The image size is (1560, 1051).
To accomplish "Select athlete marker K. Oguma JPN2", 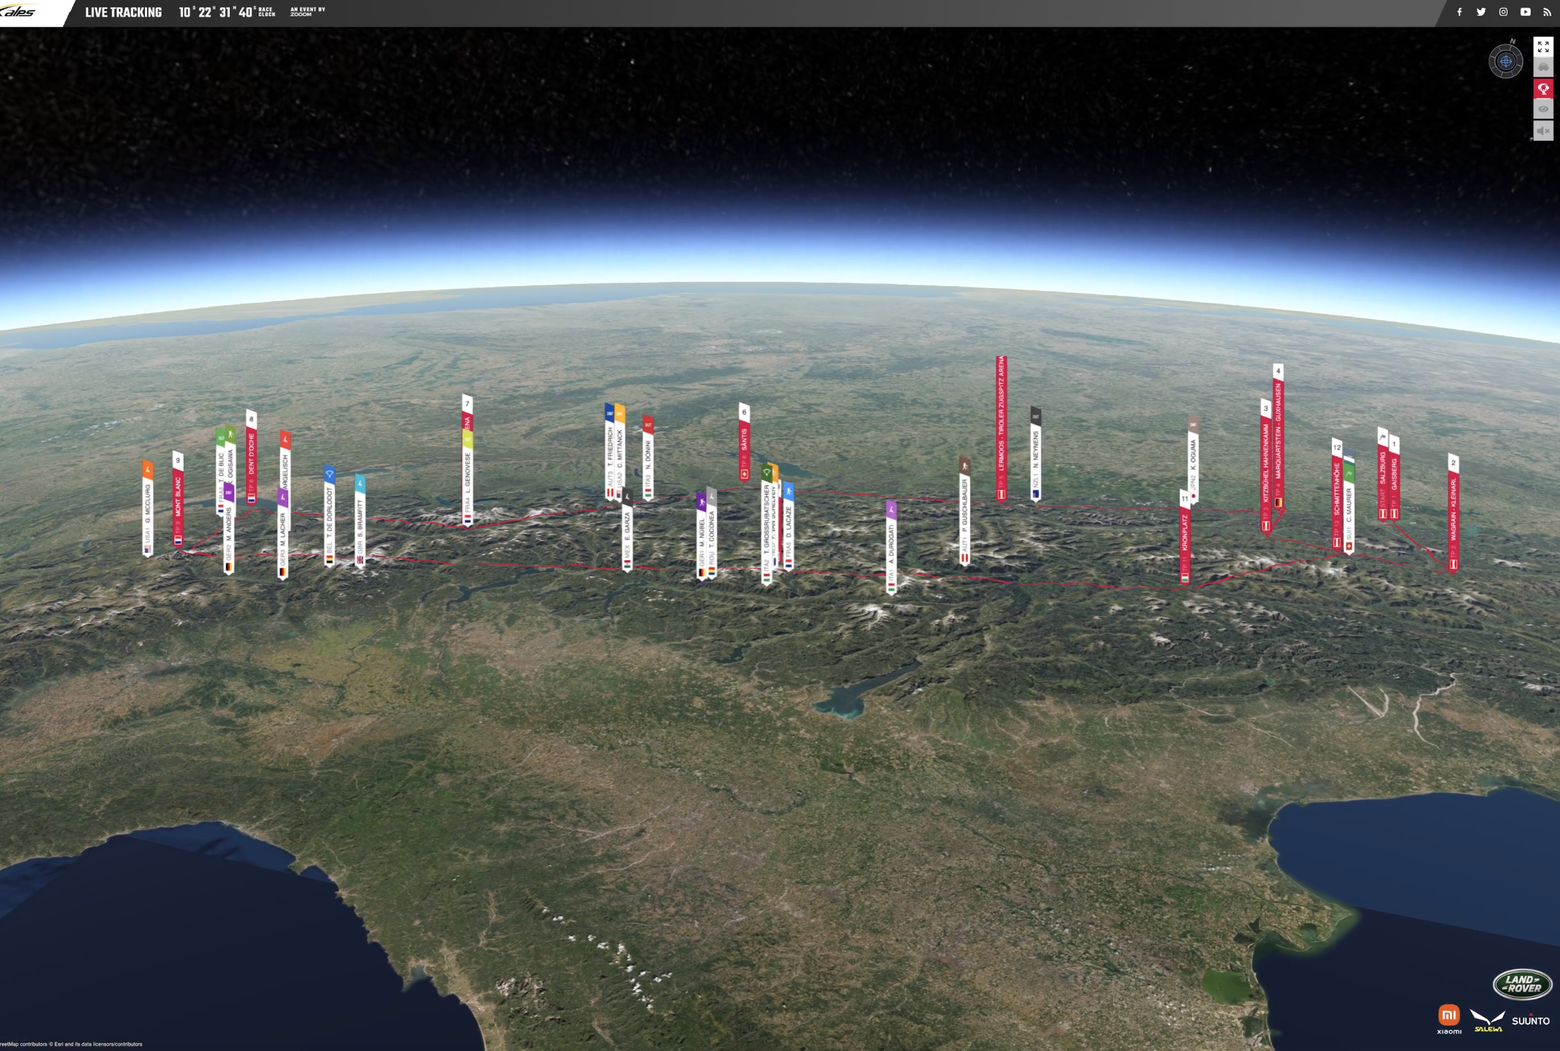I will tap(1193, 460).
